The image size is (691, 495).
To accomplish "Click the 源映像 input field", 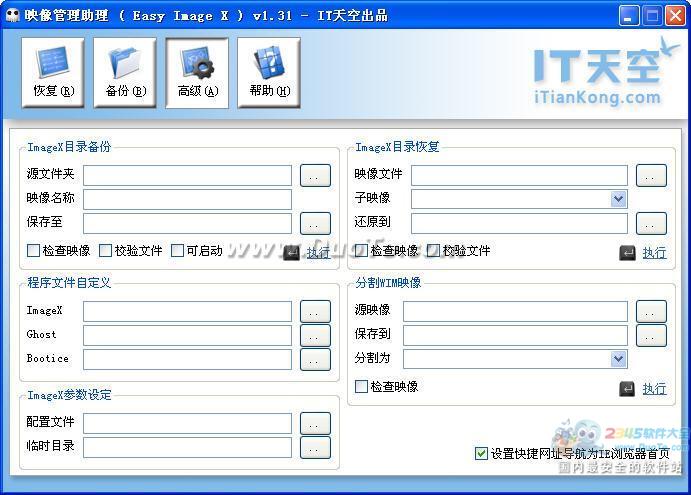I will pos(515,311).
